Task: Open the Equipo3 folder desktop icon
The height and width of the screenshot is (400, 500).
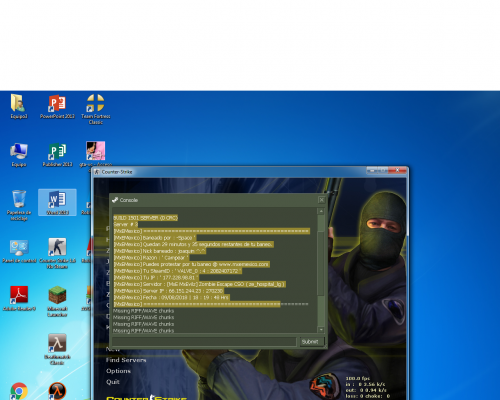Action: point(19,106)
